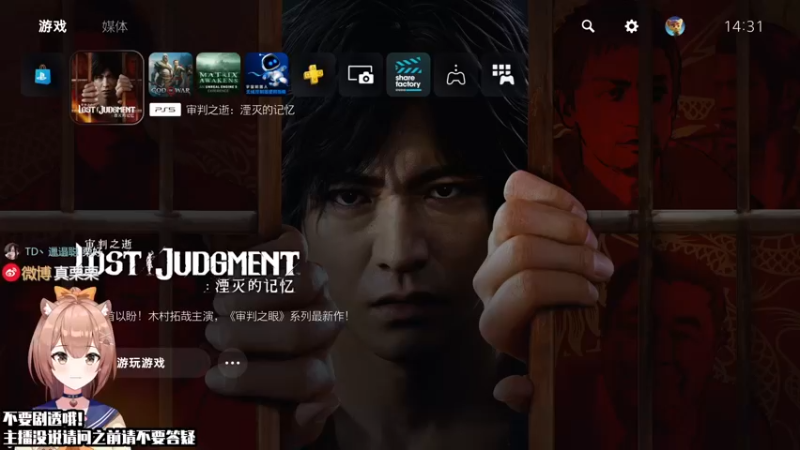This screenshot has height=450, width=800.
Task: Click the Weibo logo in overlay
Action: pyautogui.click(x=11, y=273)
